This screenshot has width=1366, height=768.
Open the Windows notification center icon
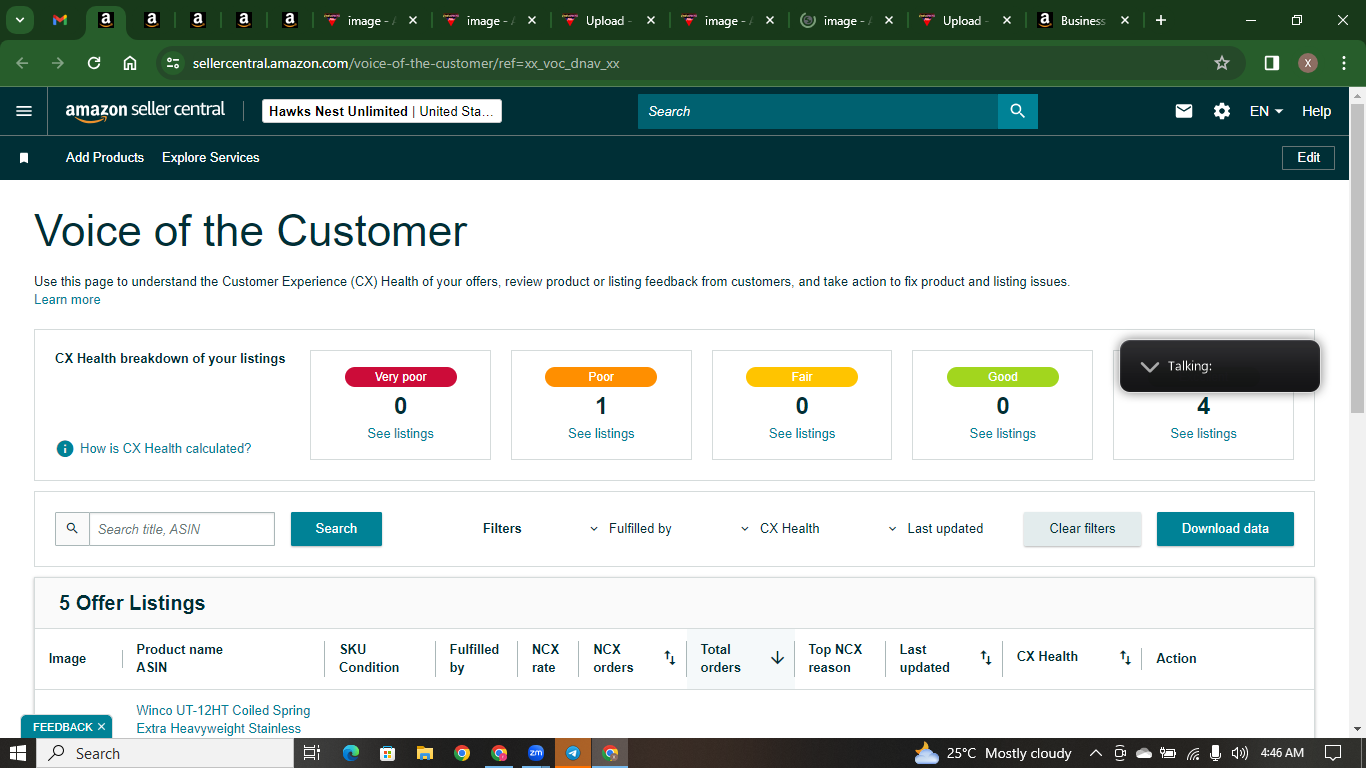coord(1332,753)
